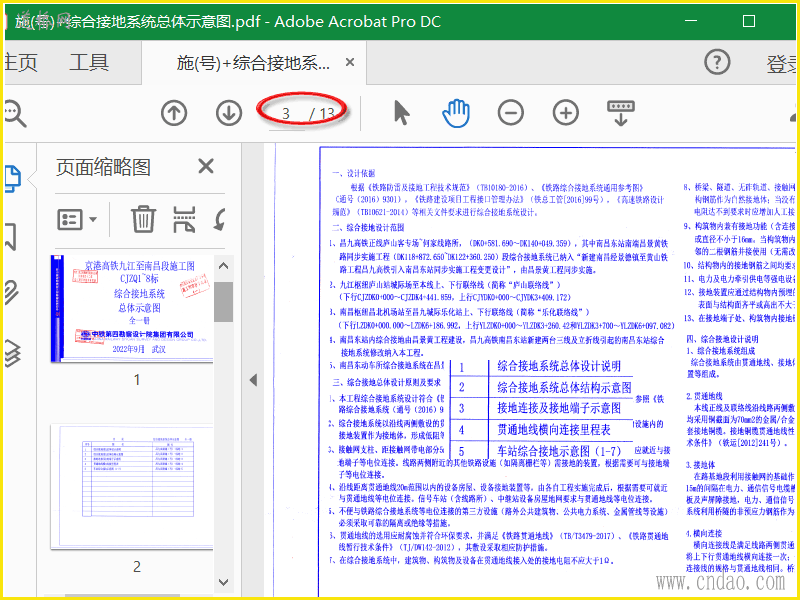This screenshot has height=600, width=800.
Task: Zoom in with the plus circle
Action: [x=566, y=113]
